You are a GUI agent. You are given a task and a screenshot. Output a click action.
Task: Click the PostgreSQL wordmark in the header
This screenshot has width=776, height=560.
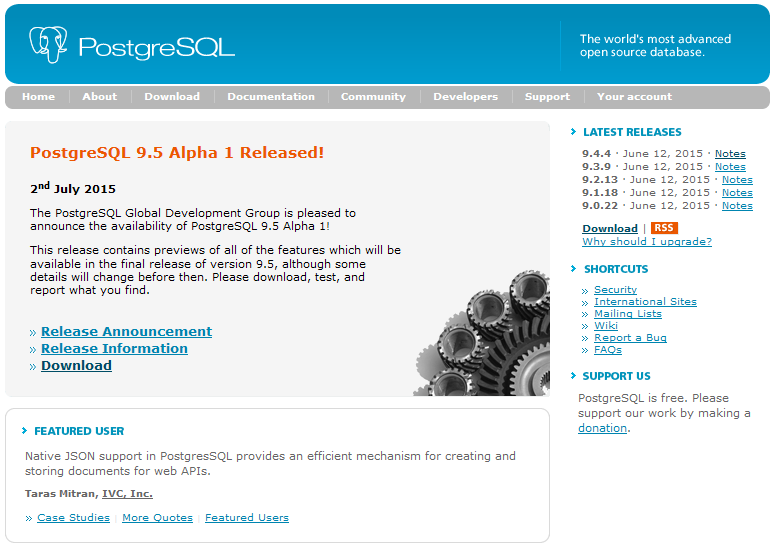click(x=156, y=48)
